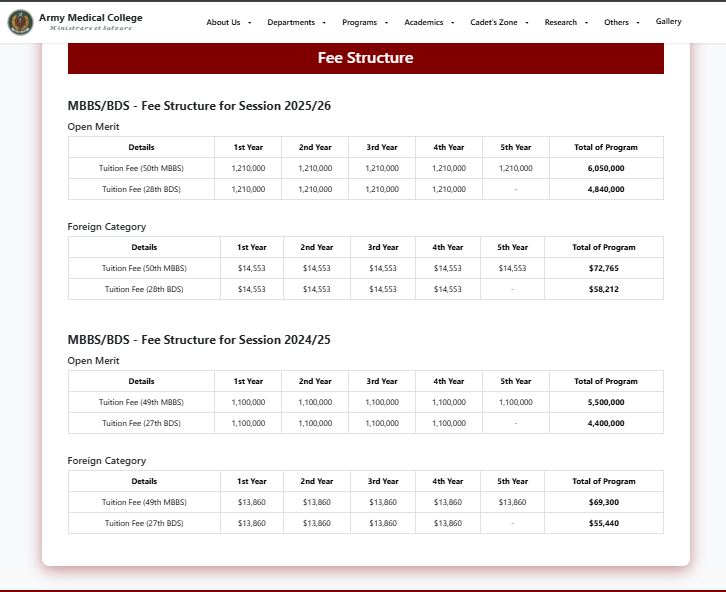This screenshot has width=726, height=592.
Task: Select the 6,050,000 total of program cell
Action: coord(606,168)
